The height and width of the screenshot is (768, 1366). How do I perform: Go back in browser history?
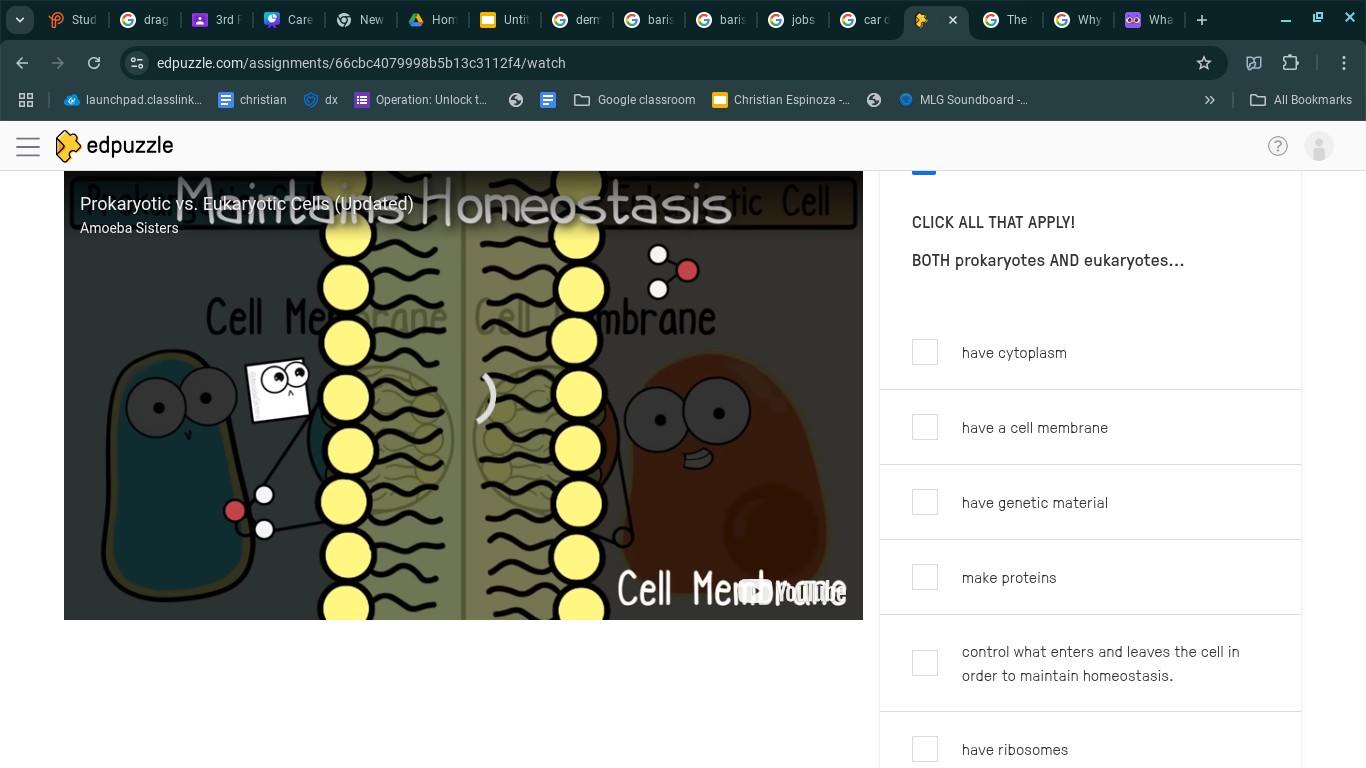point(22,63)
